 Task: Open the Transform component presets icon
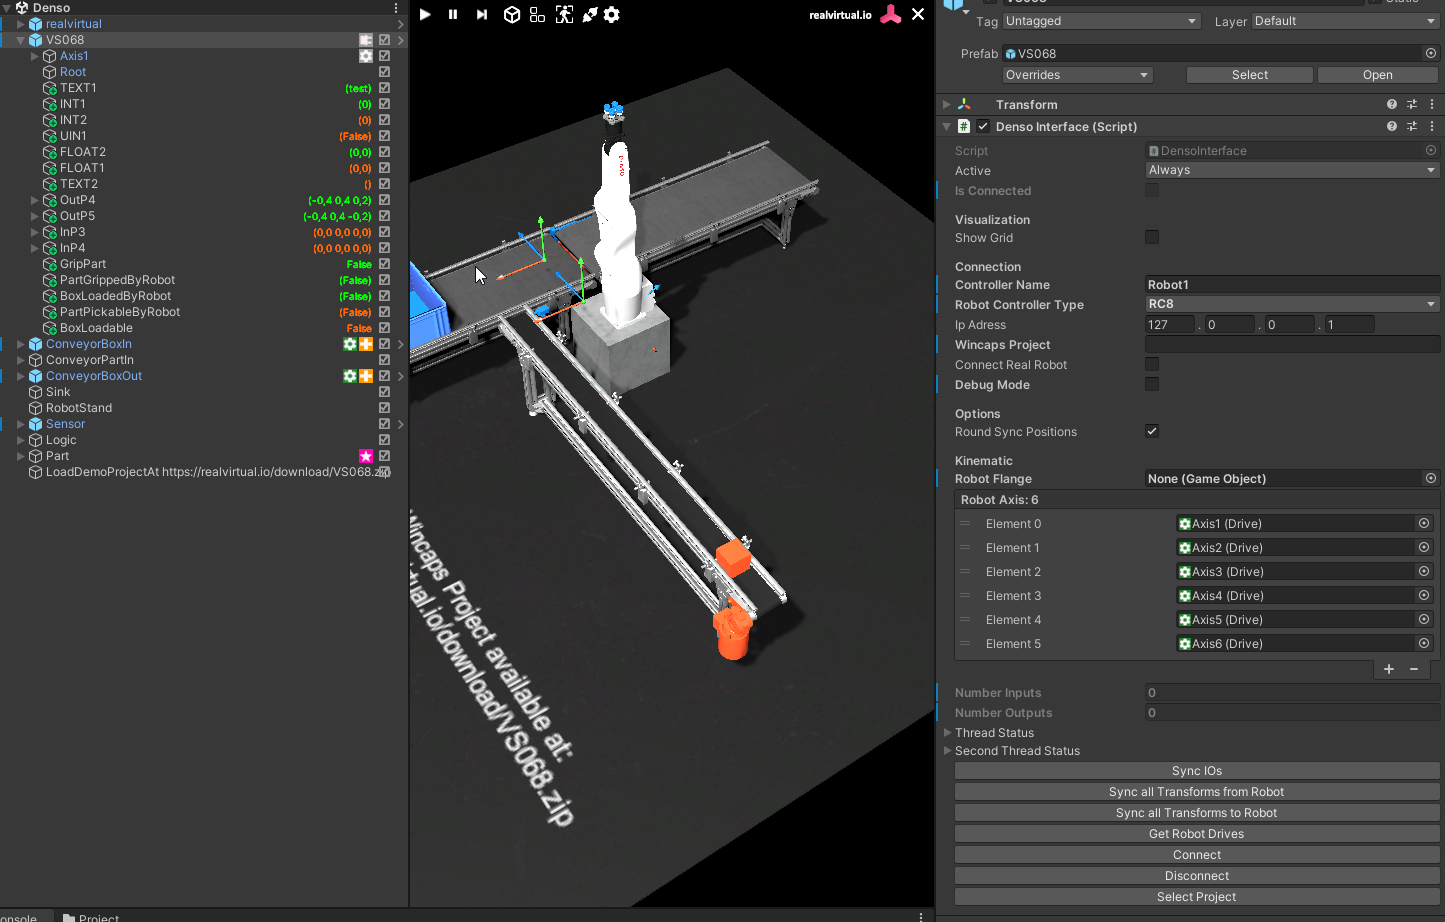point(1411,105)
